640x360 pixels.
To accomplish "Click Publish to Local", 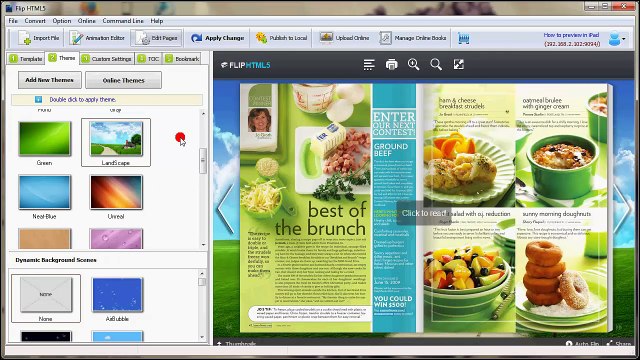I will [281, 38].
